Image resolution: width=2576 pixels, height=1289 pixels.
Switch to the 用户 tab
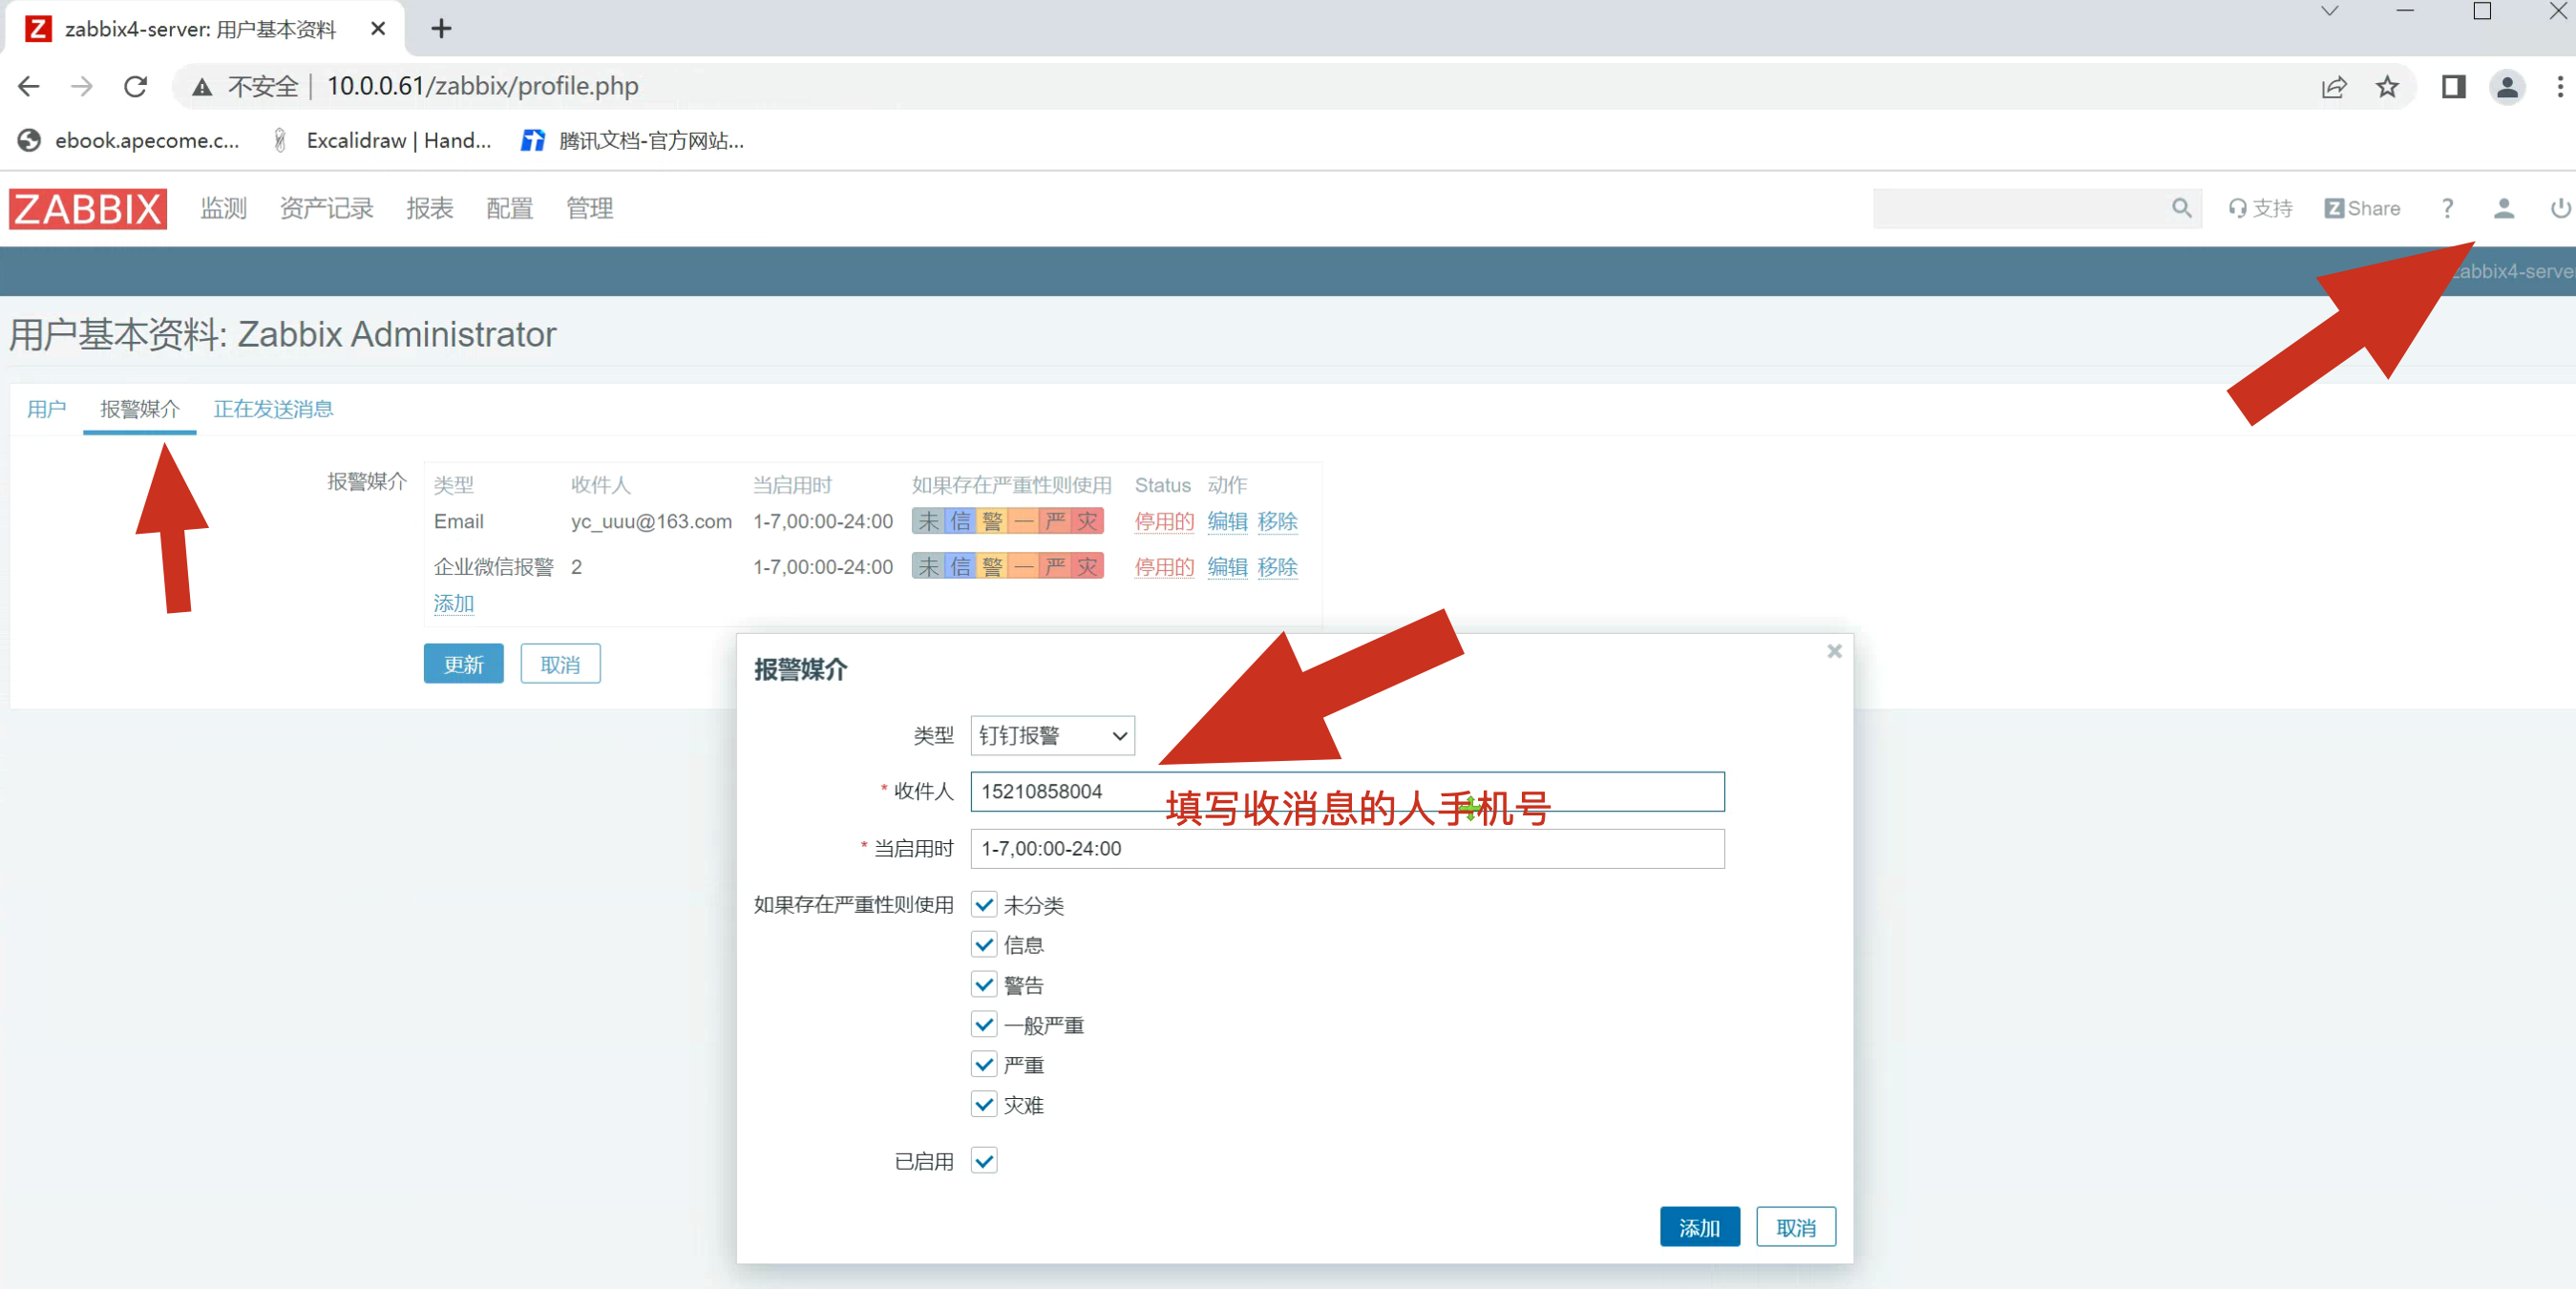point(46,409)
